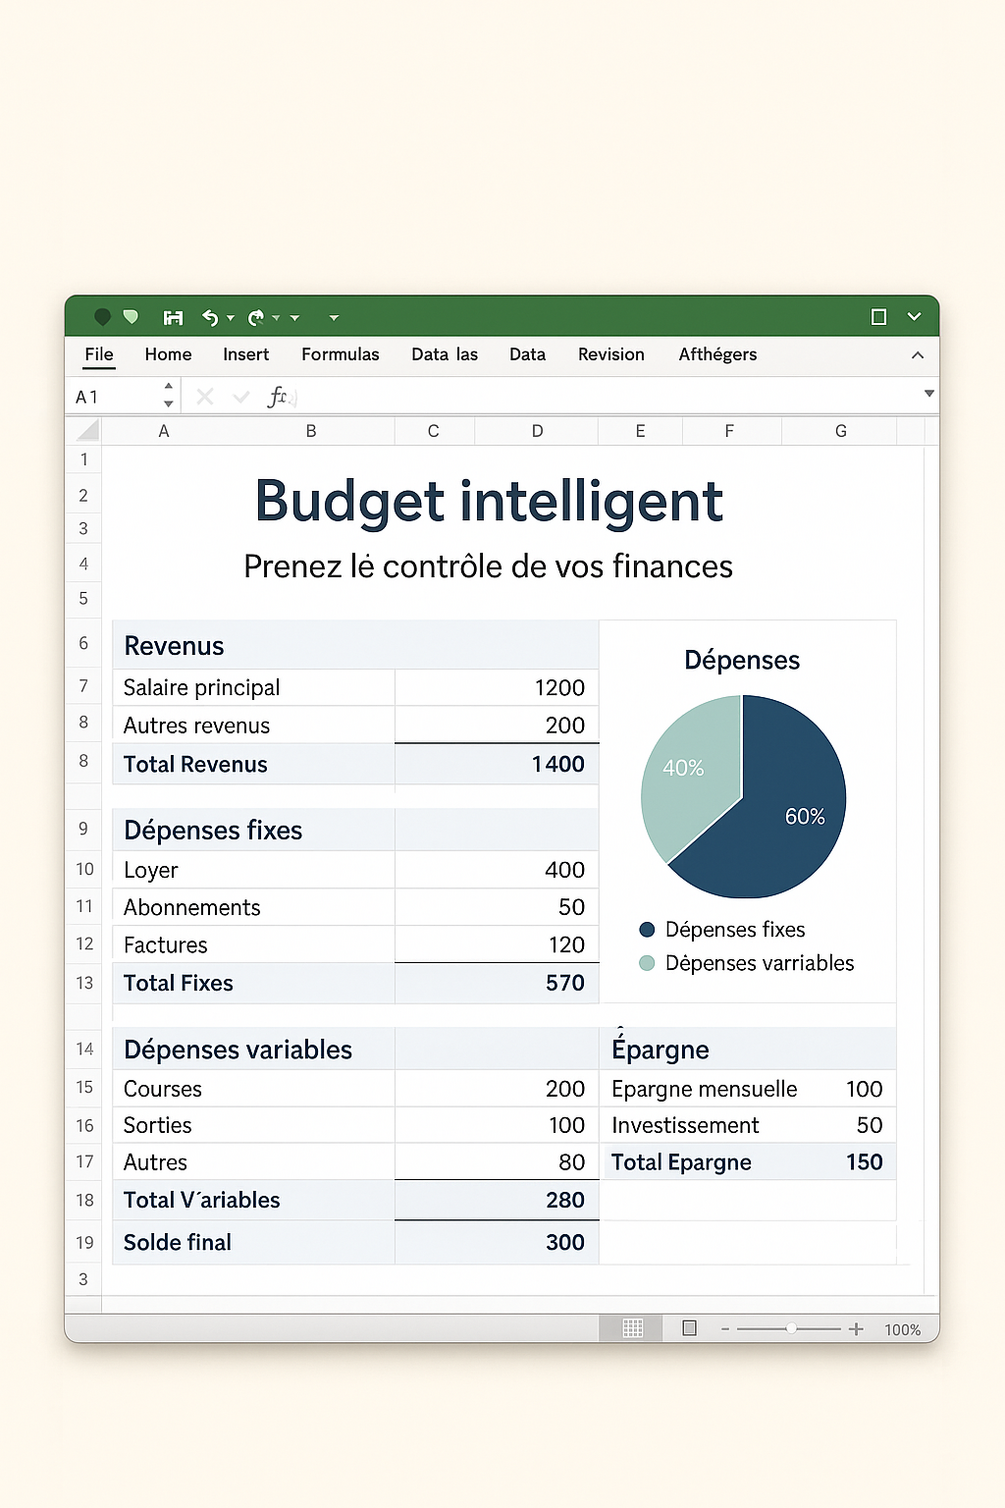This screenshot has height=1508, width=1005.
Task: Open the Insert tab
Action: pos(246,354)
